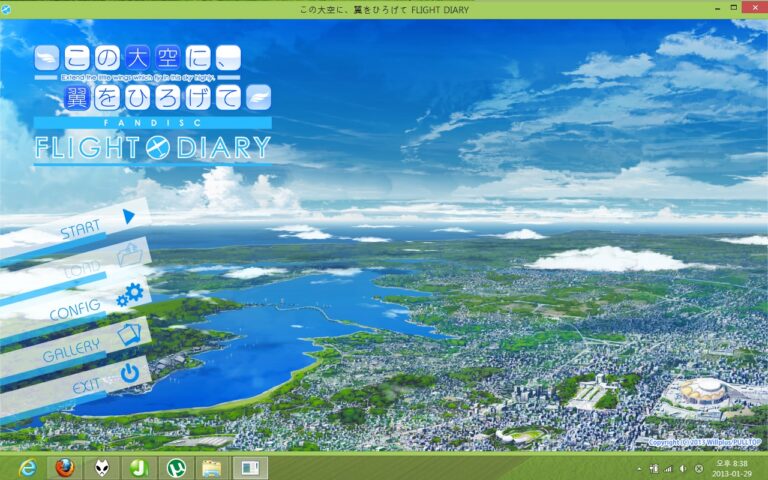768x480 pixels.
Task: Show hidden system tray icons
Action: [639, 469]
